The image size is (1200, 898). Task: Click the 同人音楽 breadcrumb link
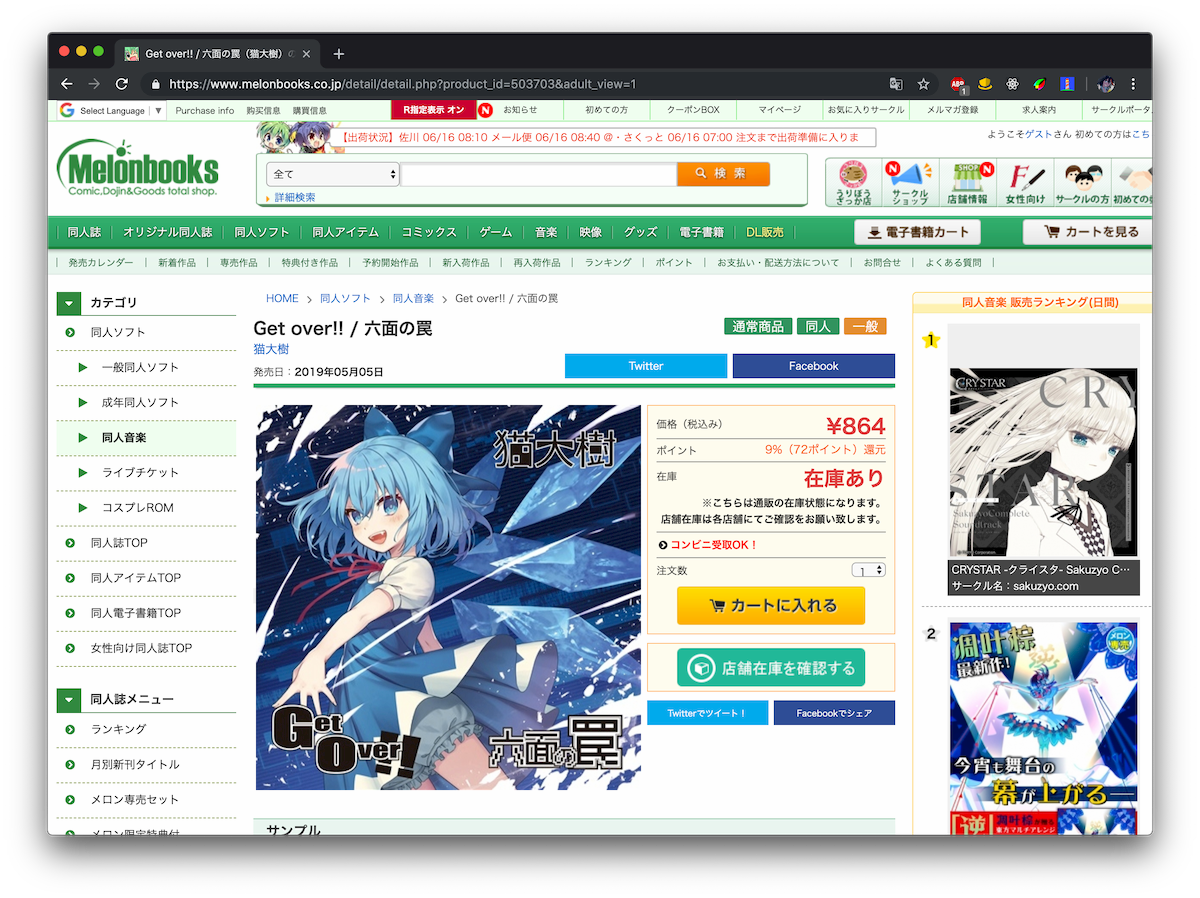click(413, 299)
